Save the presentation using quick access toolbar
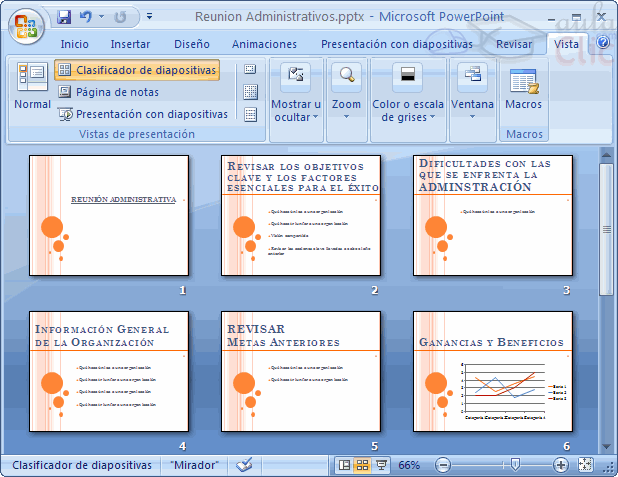This screenshot has width=618, height=477. (x=65, y=17)
